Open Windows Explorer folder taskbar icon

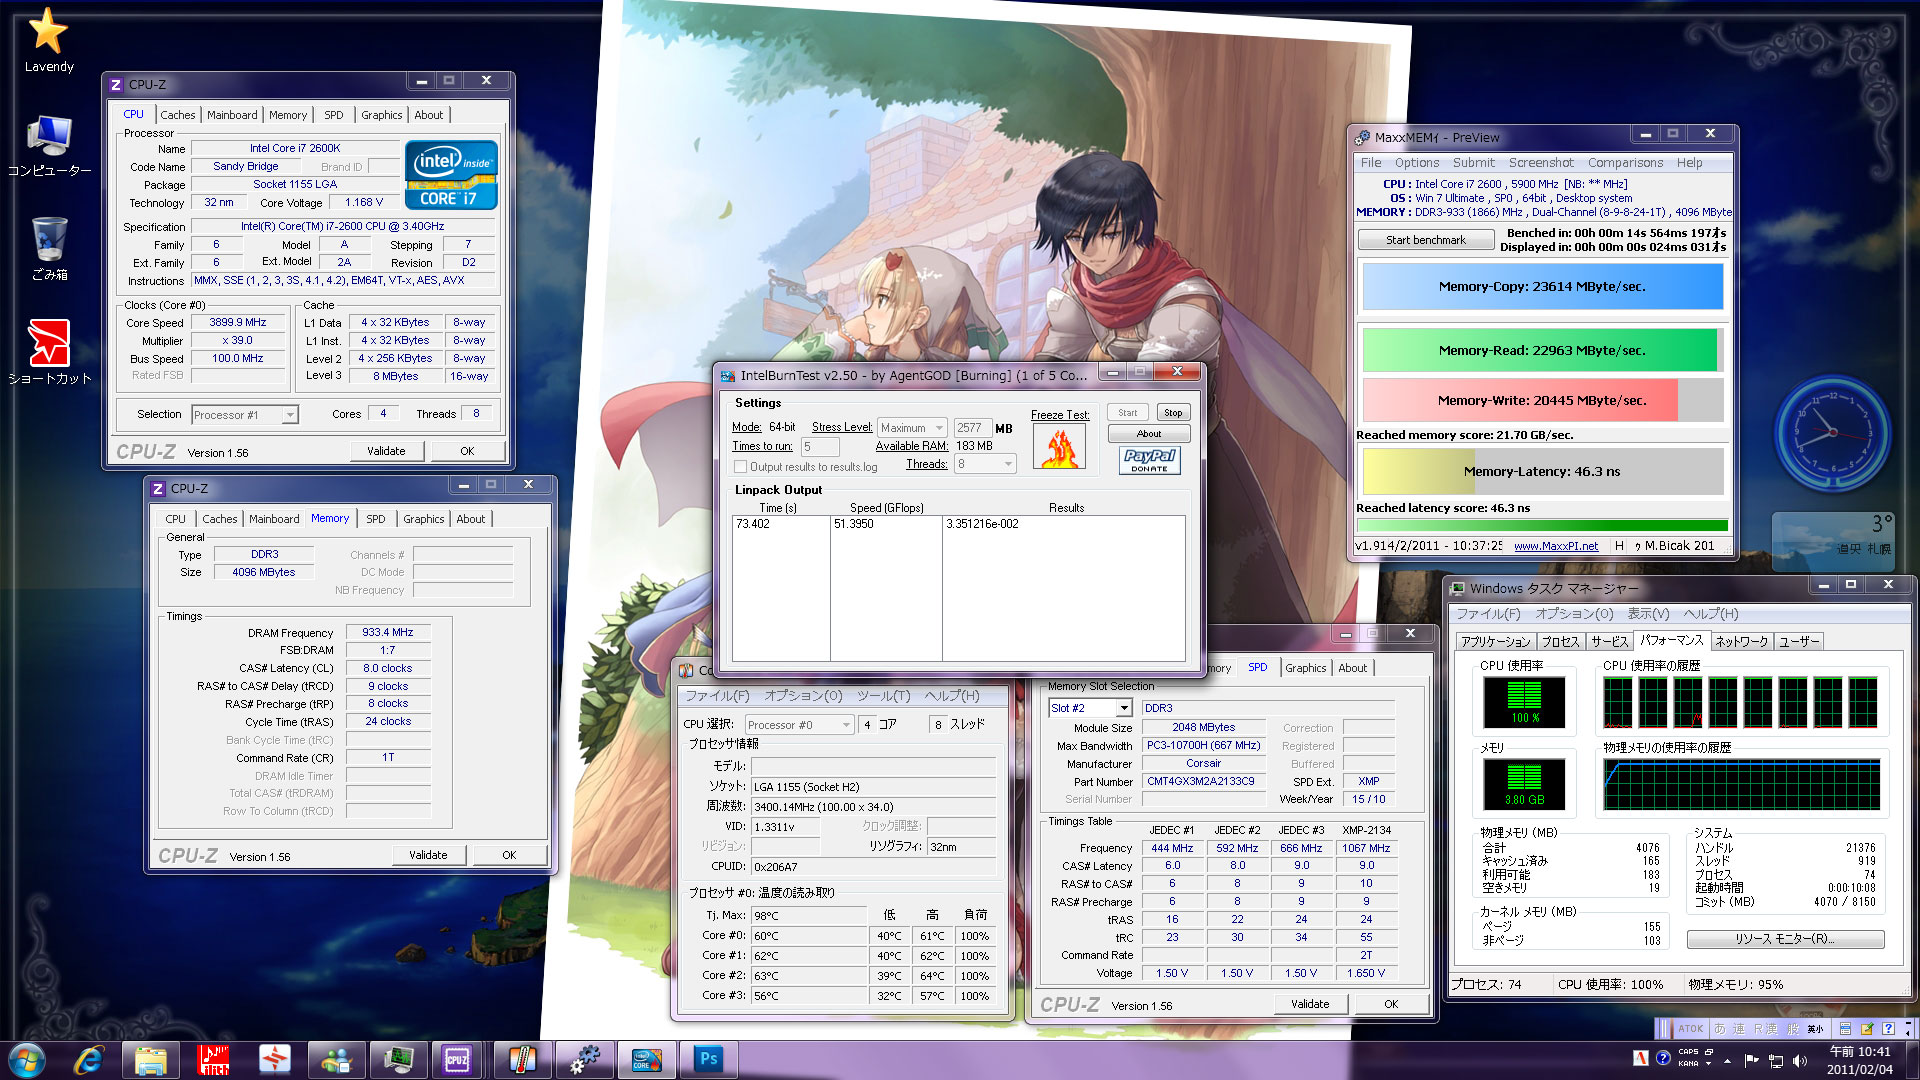[x=151, y=1059]
